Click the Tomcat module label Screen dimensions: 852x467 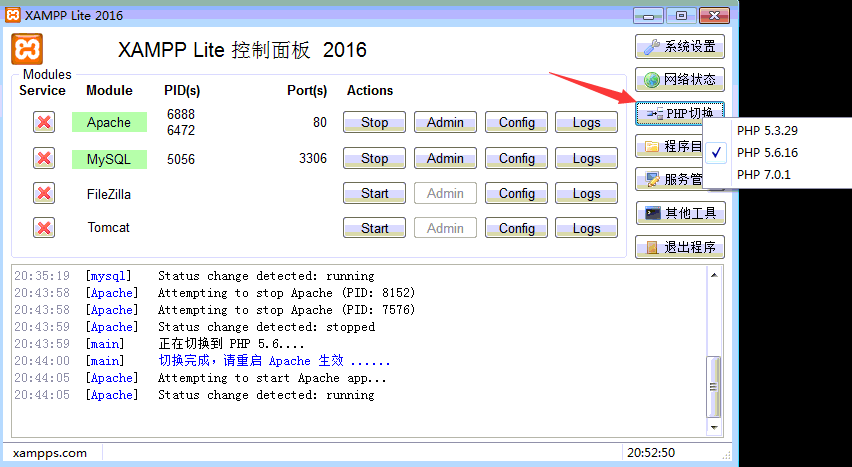(109, 227)
